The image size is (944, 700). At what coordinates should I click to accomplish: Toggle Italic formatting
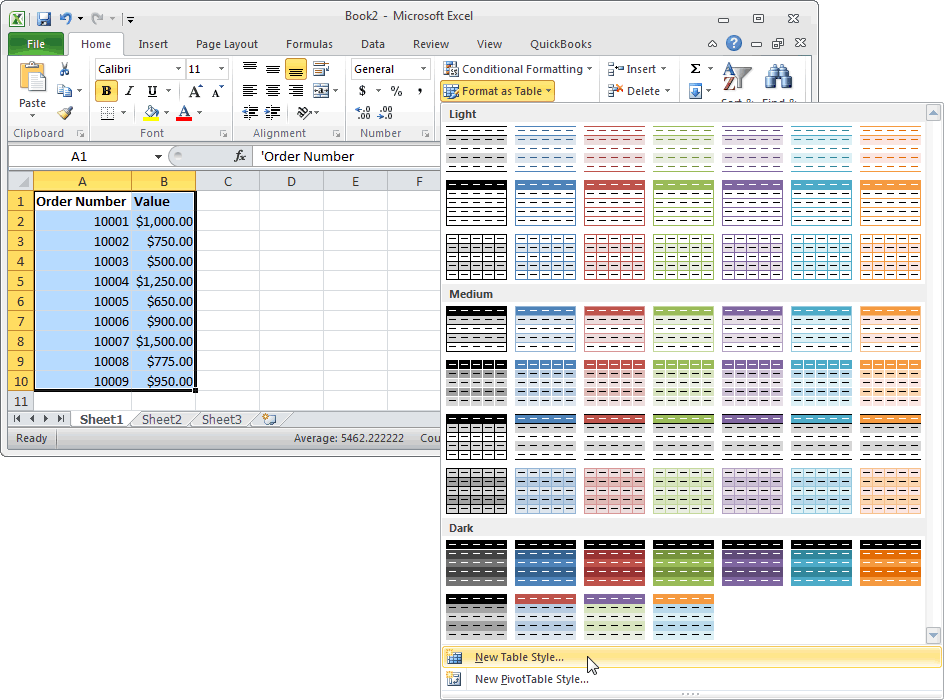tap(129, 91)
